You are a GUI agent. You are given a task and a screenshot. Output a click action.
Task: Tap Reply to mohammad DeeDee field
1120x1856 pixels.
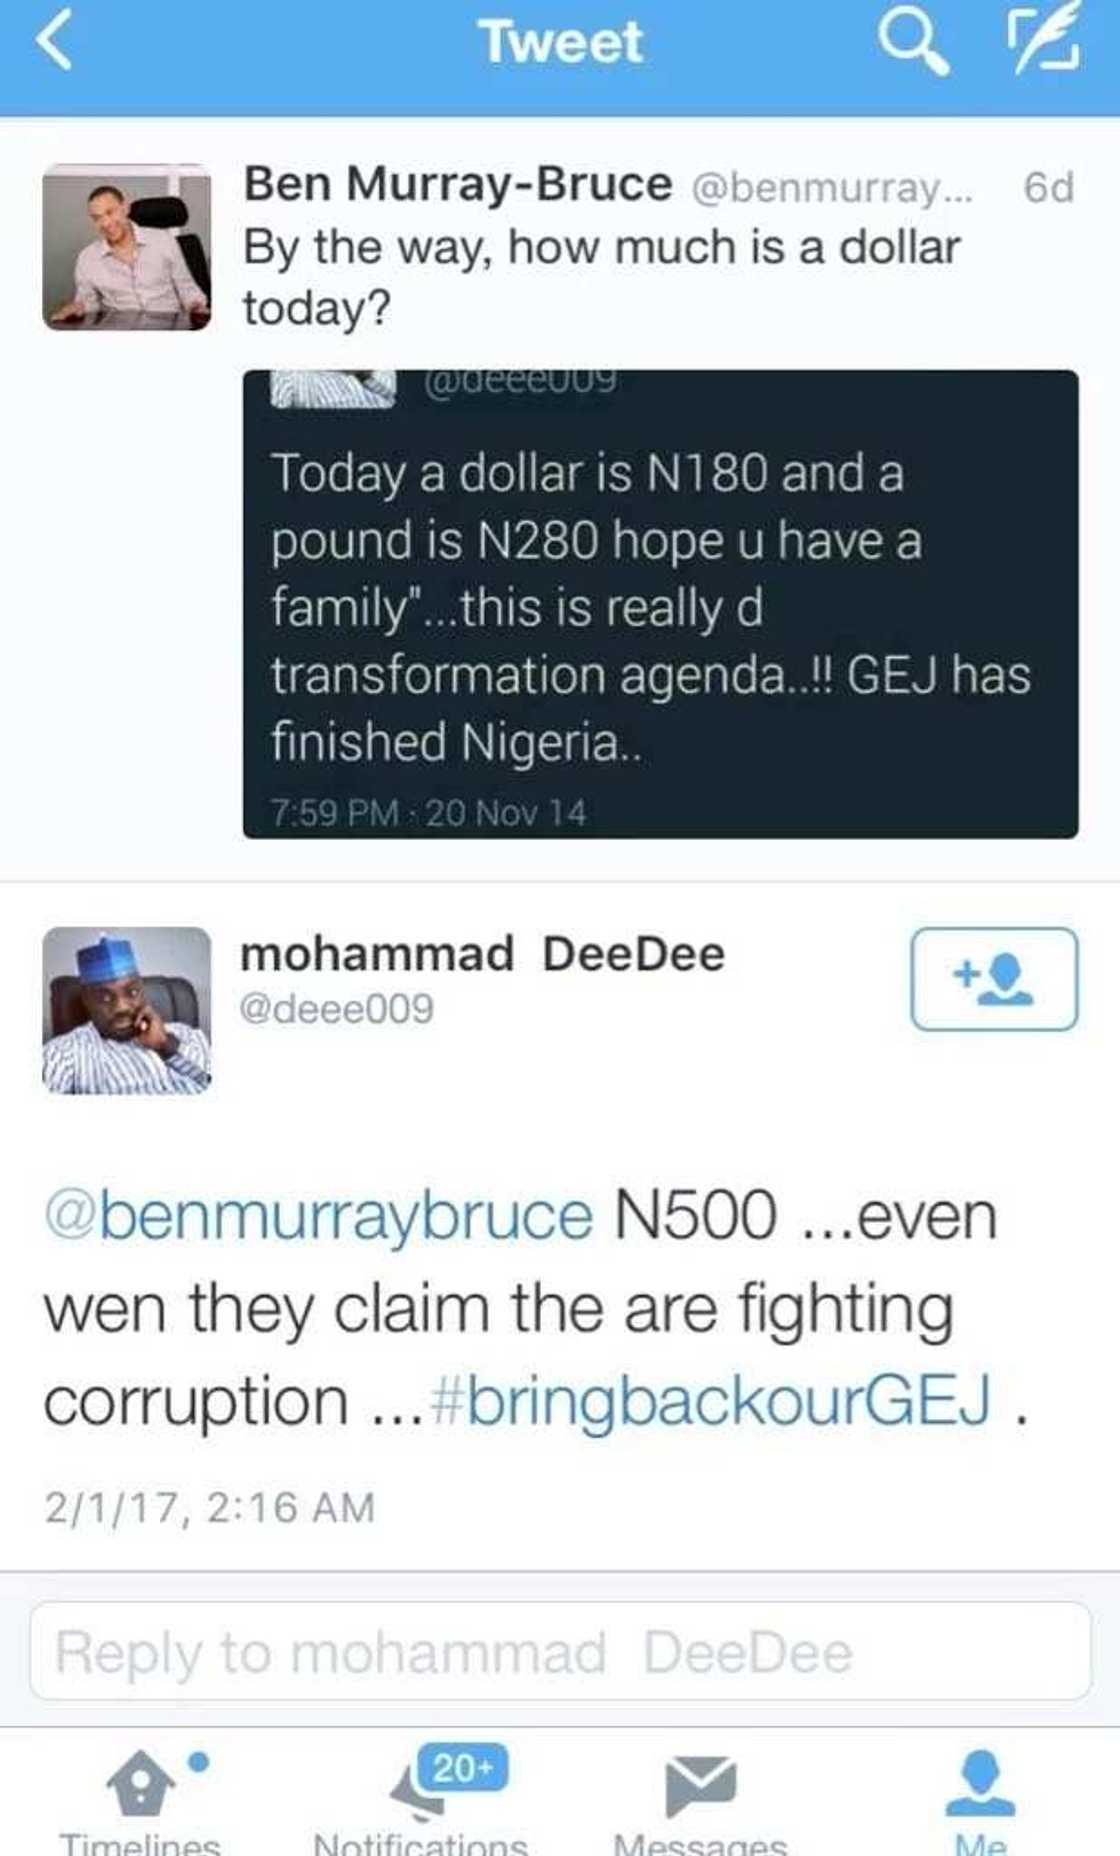point(560,1651)
